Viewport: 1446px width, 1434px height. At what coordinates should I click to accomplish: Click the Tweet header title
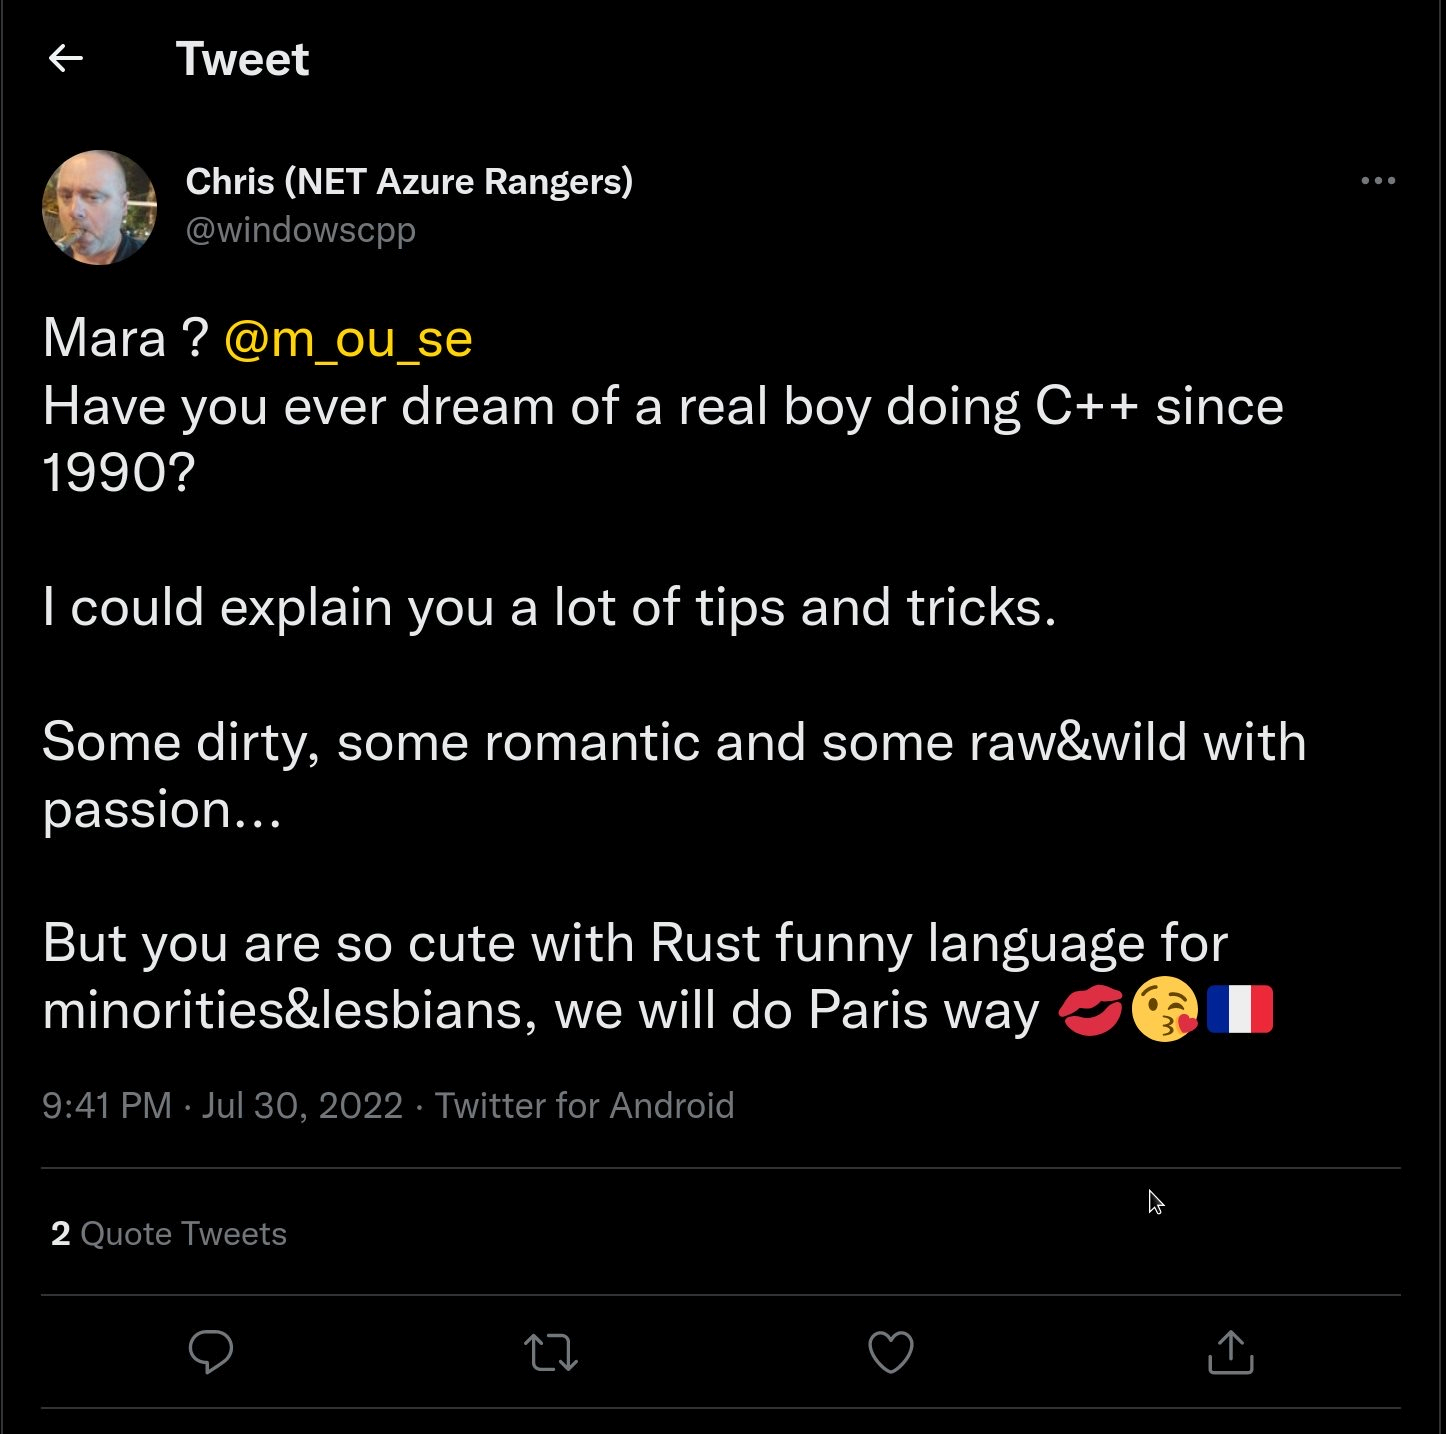(242, 59)
